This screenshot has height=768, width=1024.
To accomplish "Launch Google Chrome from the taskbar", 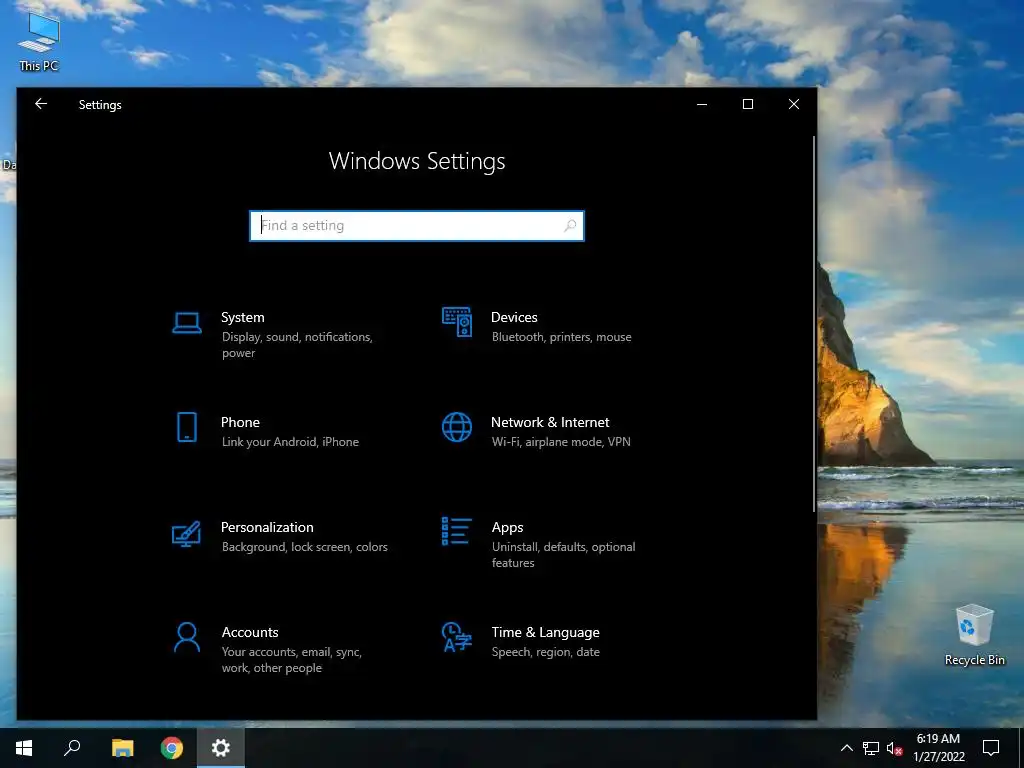I will 172,748.
